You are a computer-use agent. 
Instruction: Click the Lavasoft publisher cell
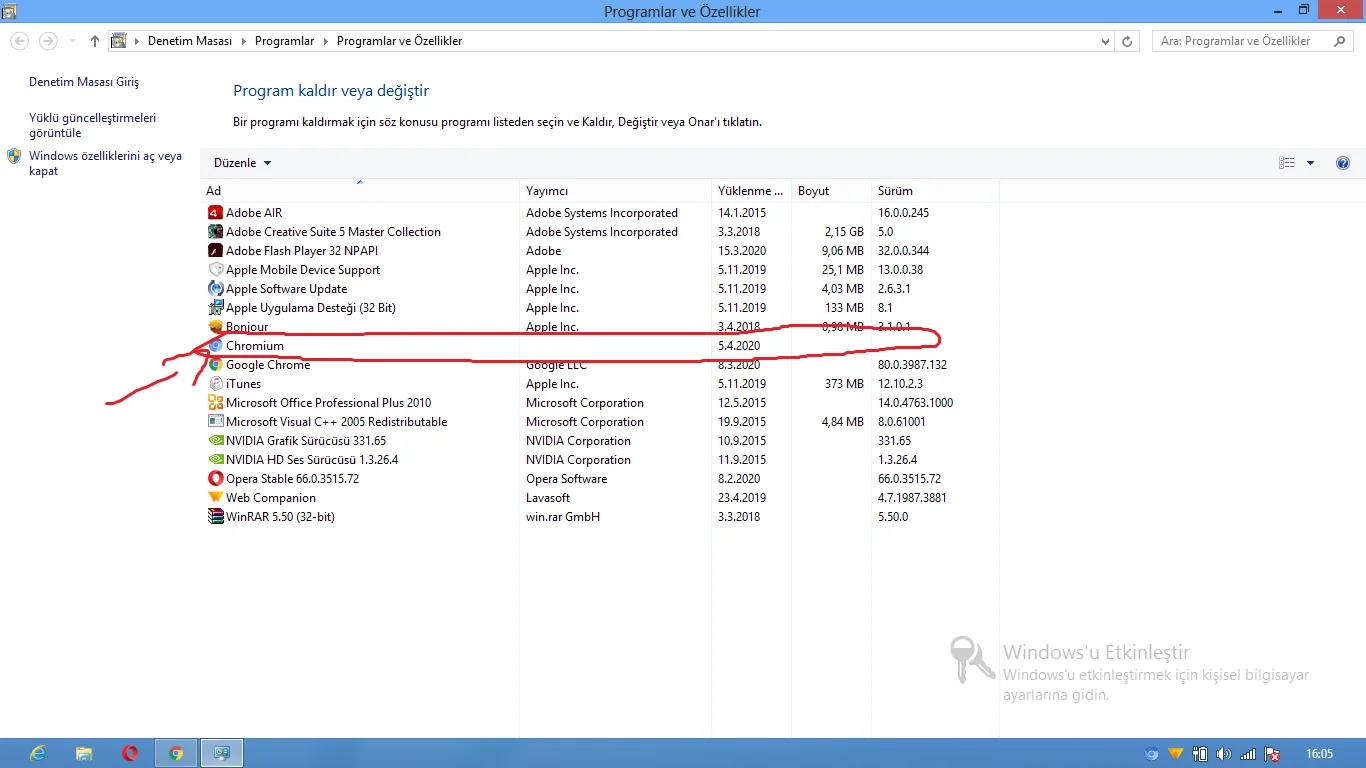(x=548, y=498)
